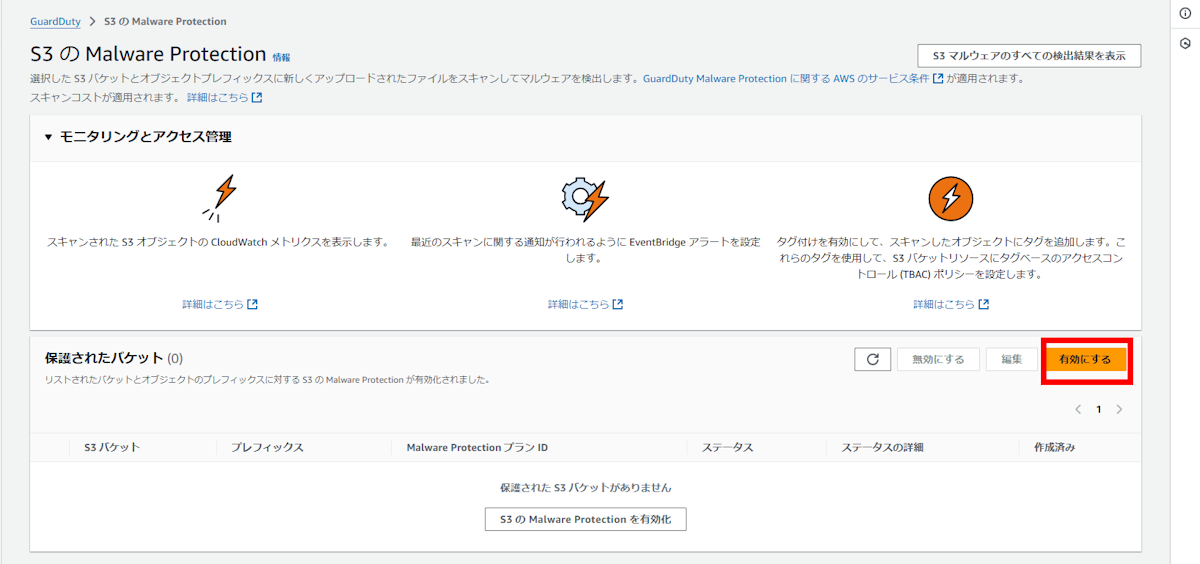The width and height of the screenshot is (1200, 564).
Task: Click the 情報 info link beside the title
Action: point(281,58)
